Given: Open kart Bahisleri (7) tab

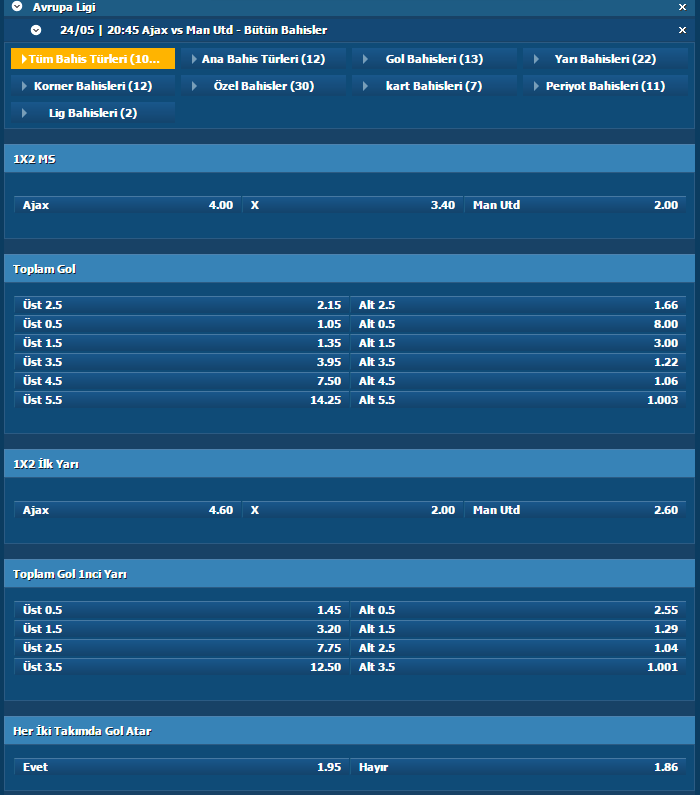Looking at the screenshot, I should pos(434,86).
